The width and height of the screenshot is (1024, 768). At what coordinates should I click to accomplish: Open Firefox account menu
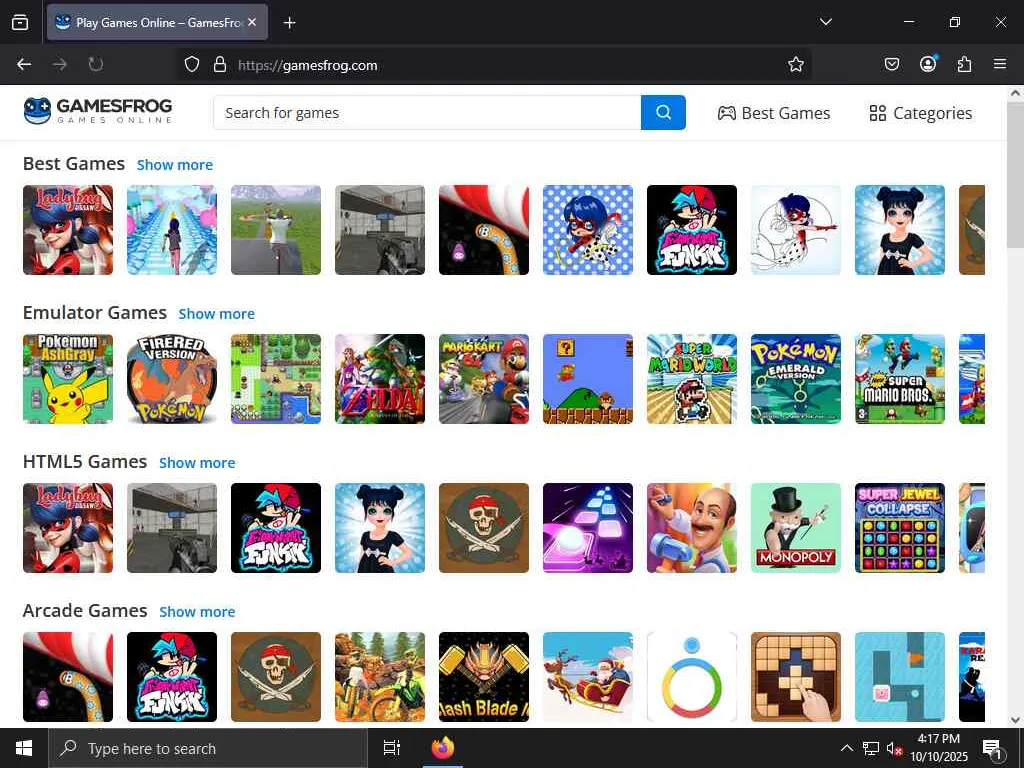click(x=928, y=64)
